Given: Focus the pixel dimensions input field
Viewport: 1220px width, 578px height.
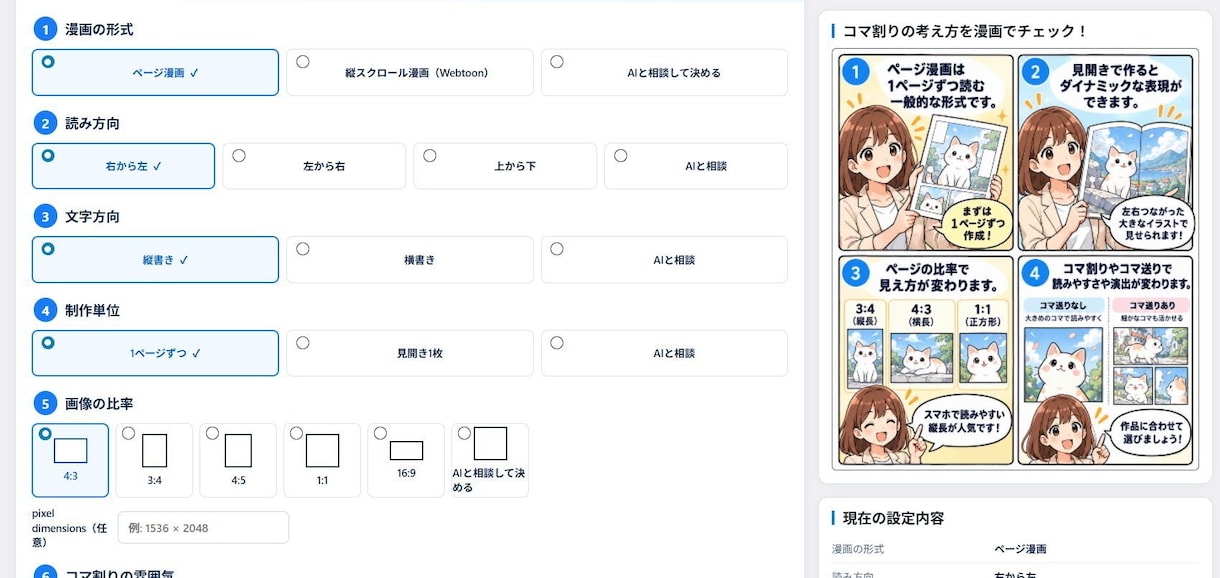Looking at the screenshot, I should tap(203, 527).
